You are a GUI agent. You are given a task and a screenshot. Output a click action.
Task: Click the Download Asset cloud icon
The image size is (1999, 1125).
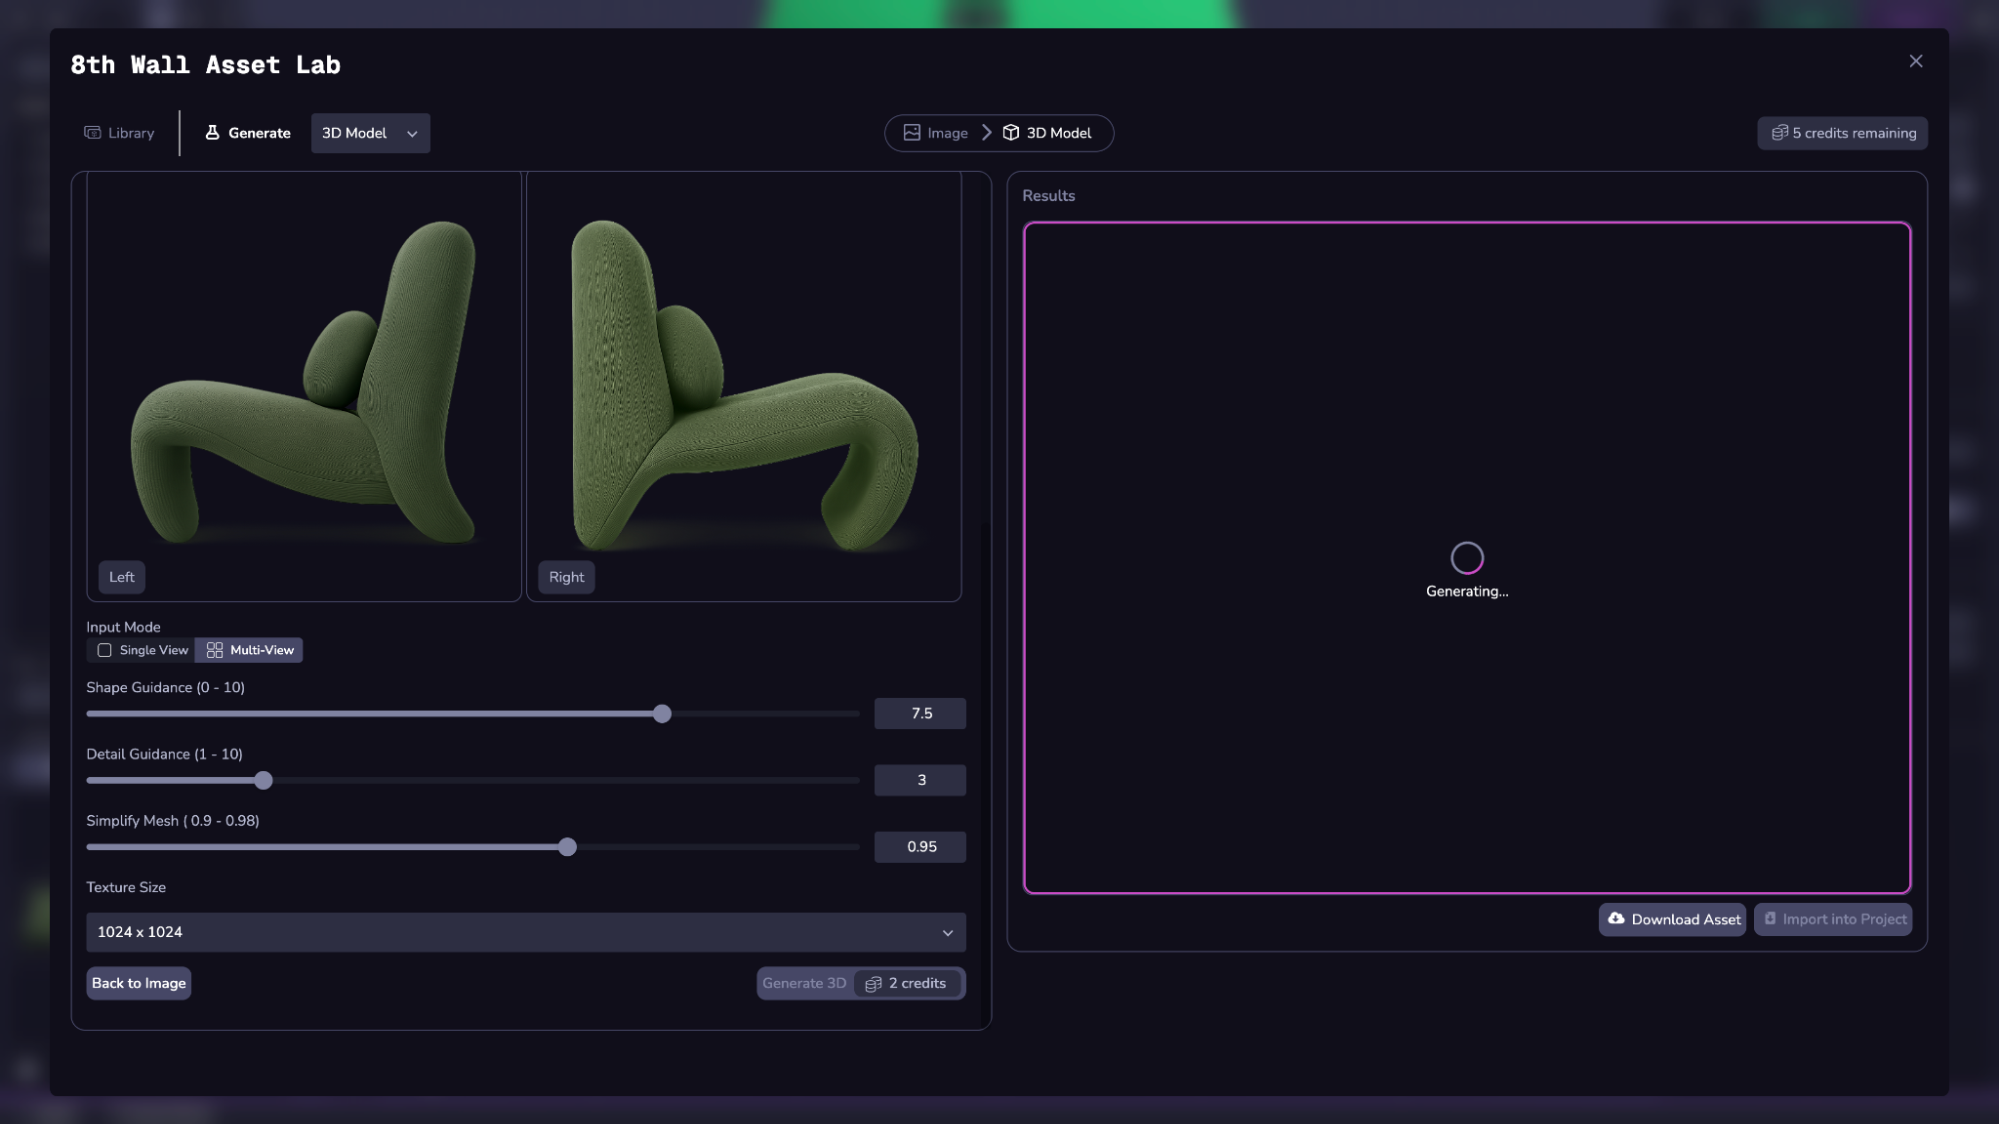tap(1616, 919)
